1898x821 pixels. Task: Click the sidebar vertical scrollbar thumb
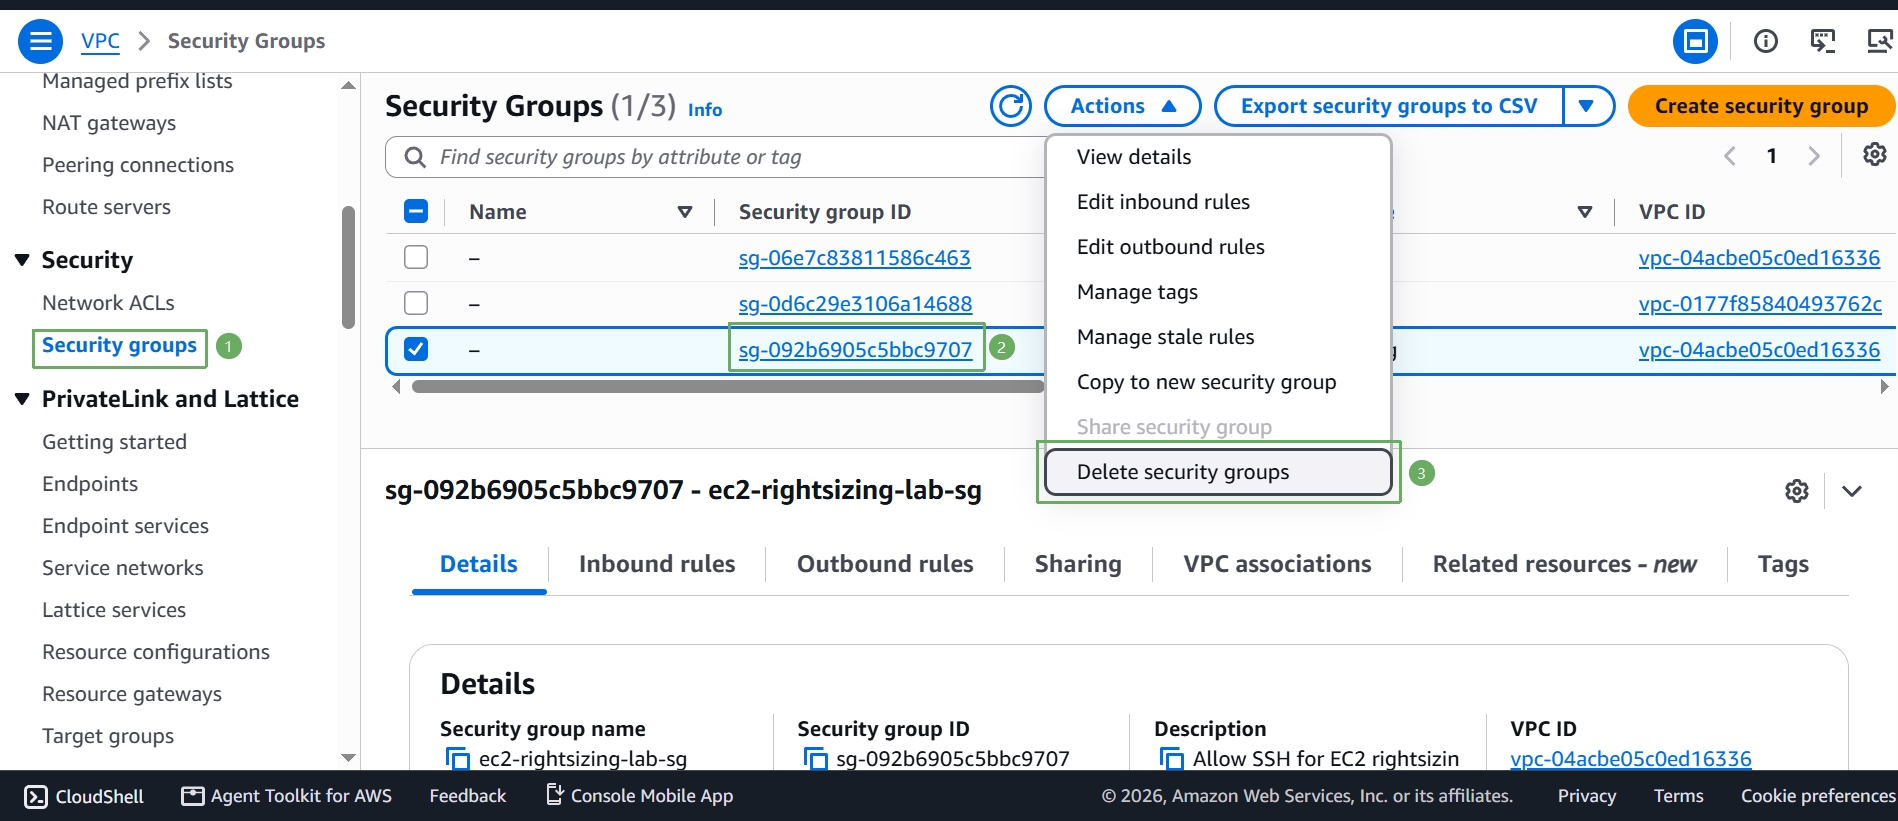click(348, 267)
